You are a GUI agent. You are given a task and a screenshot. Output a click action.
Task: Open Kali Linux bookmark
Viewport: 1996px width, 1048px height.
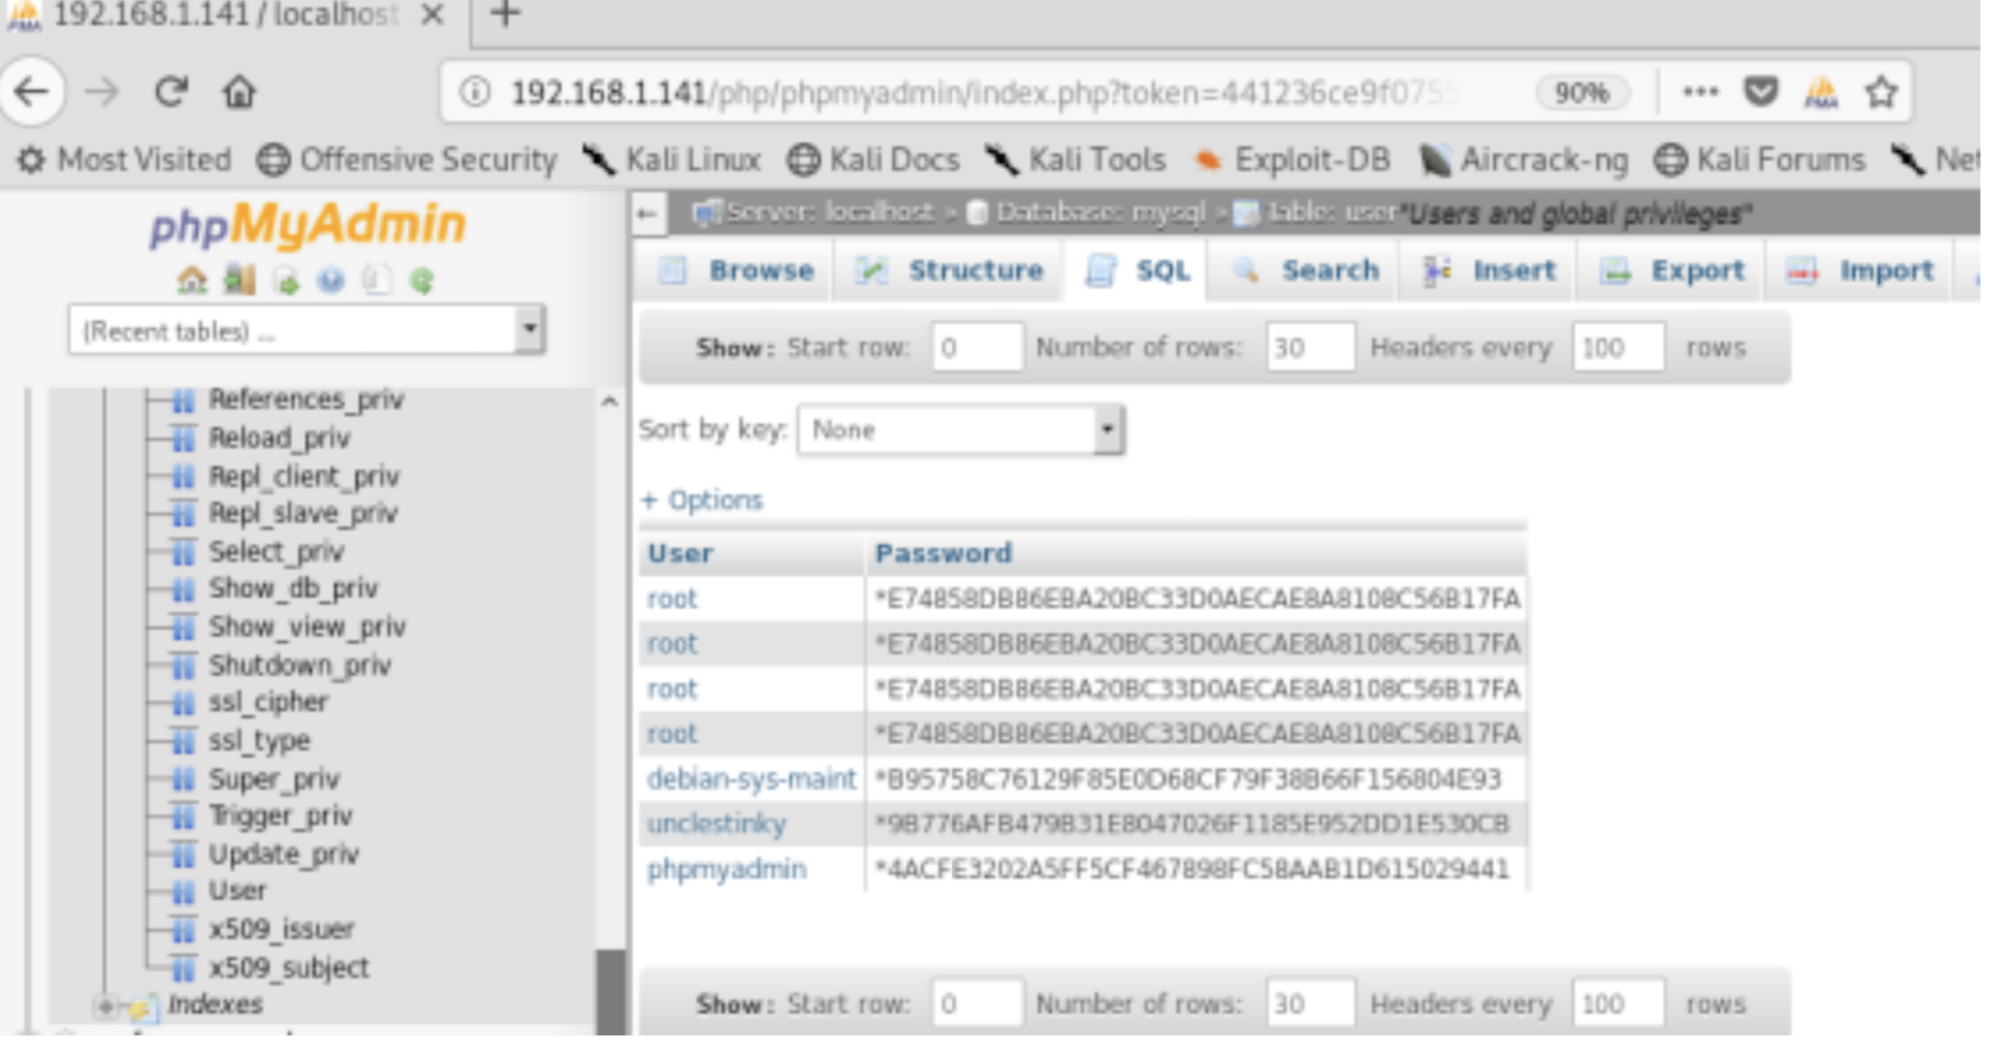tap(672, 159)
